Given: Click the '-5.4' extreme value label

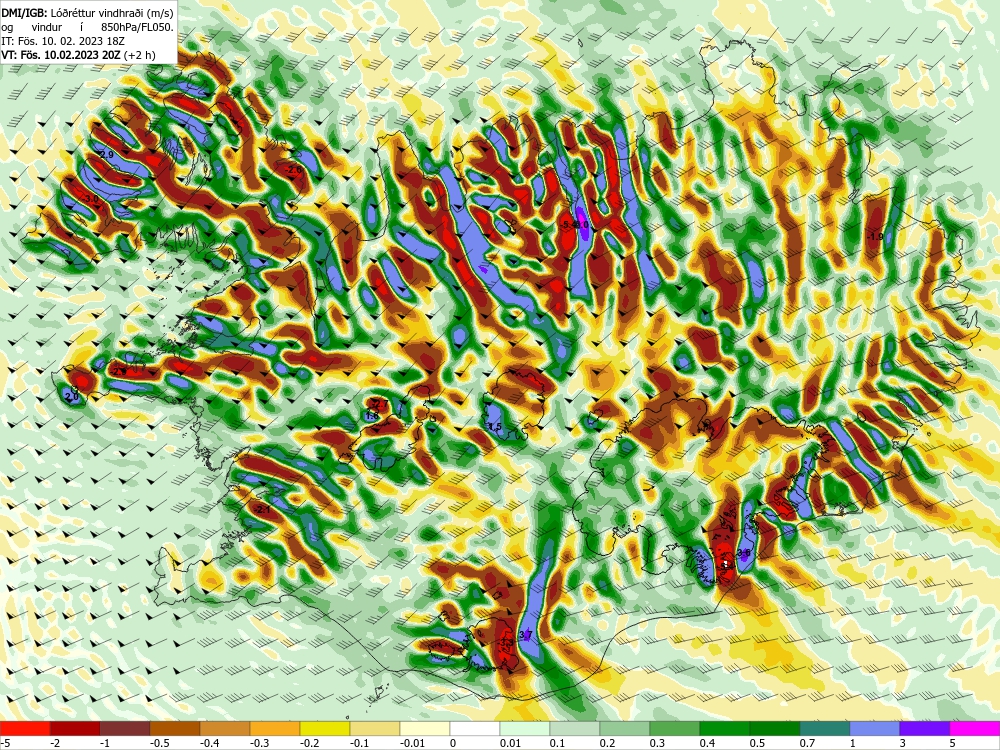Looking at the screenshot, I should coord(569,224).
